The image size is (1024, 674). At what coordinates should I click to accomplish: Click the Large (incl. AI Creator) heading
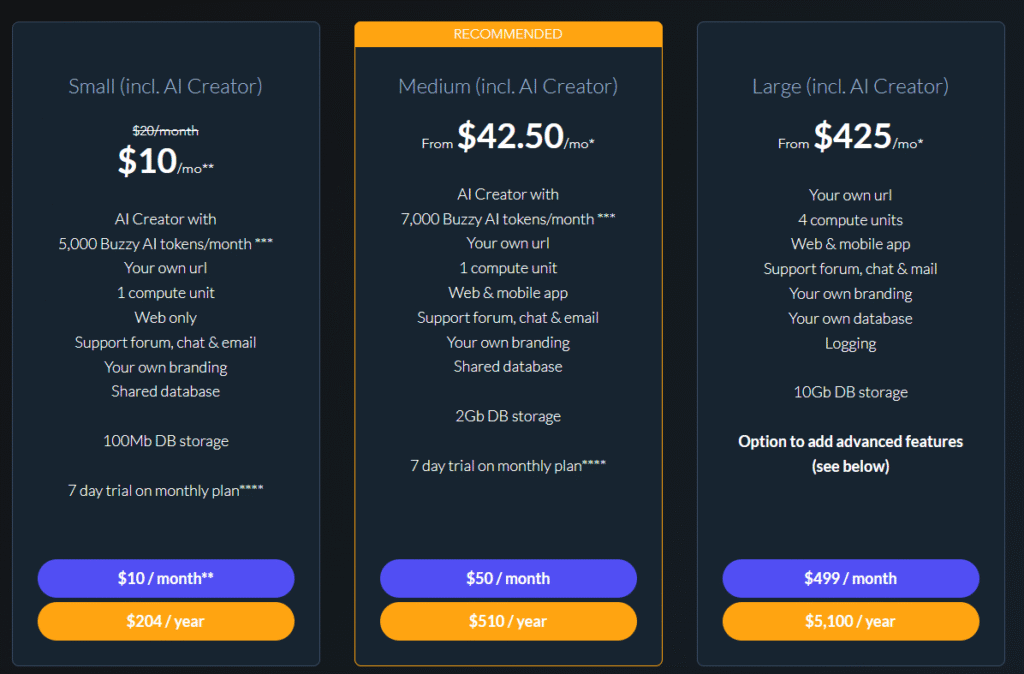(x=850, y=87)
